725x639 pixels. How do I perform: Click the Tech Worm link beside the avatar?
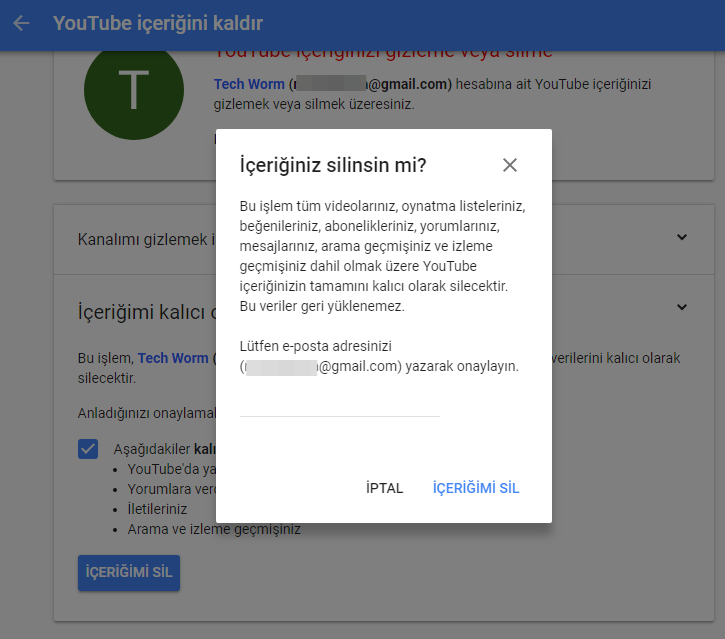[249, 85]
